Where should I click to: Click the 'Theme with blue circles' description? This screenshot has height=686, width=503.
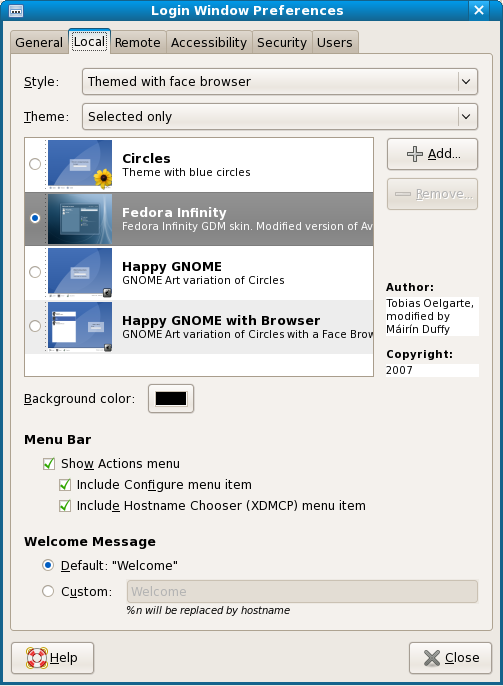click(x=186, y=172)
